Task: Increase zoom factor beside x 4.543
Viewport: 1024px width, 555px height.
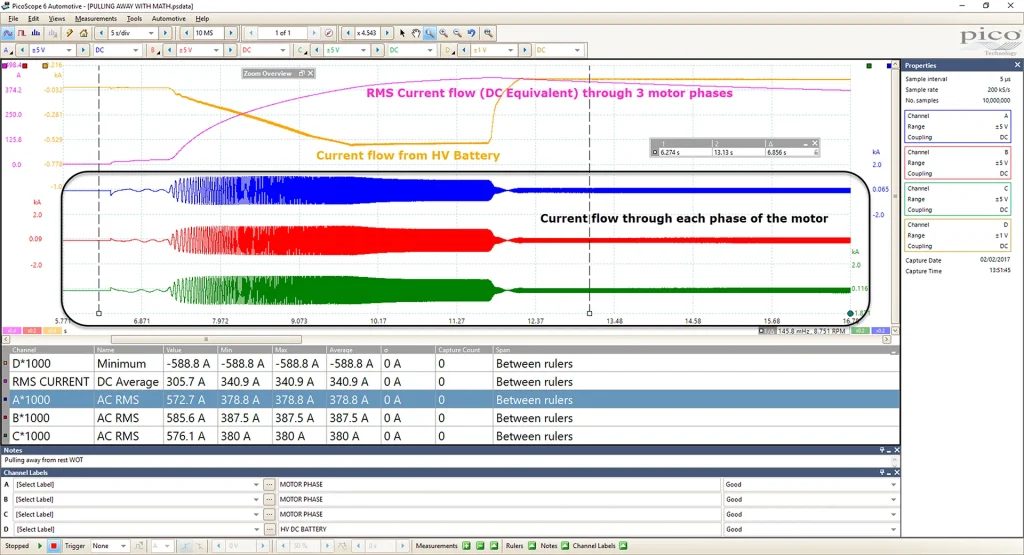Action: pyautogui.click(x=387, y=33)
